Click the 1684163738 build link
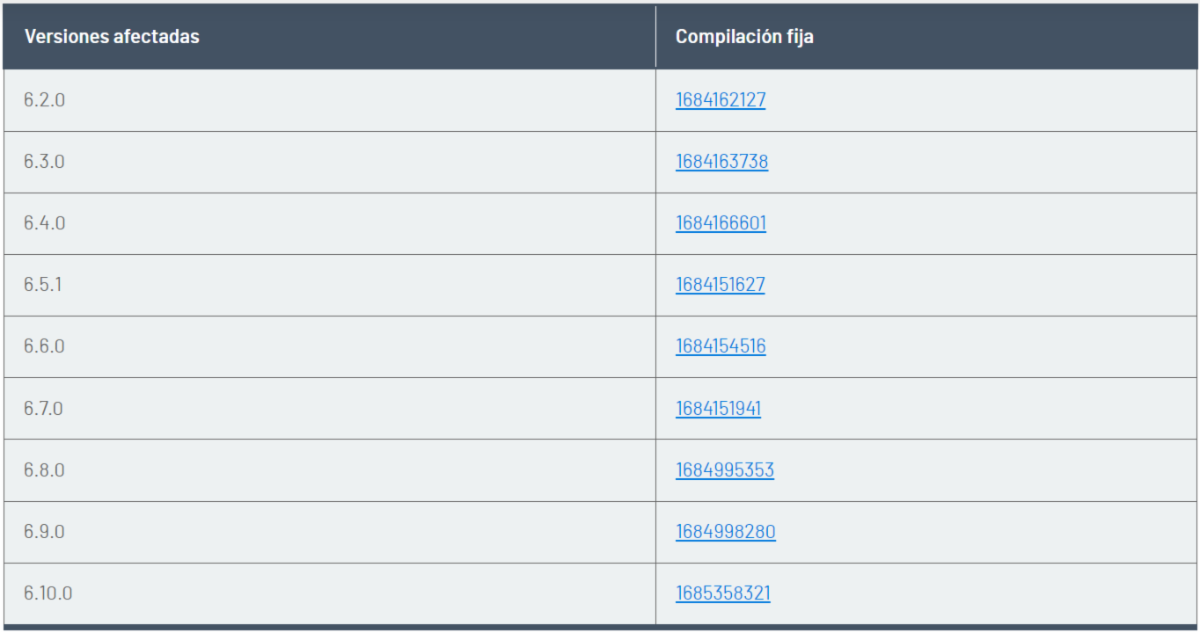The height and width of the screenshot is (633, 1200). pos(721,162)
